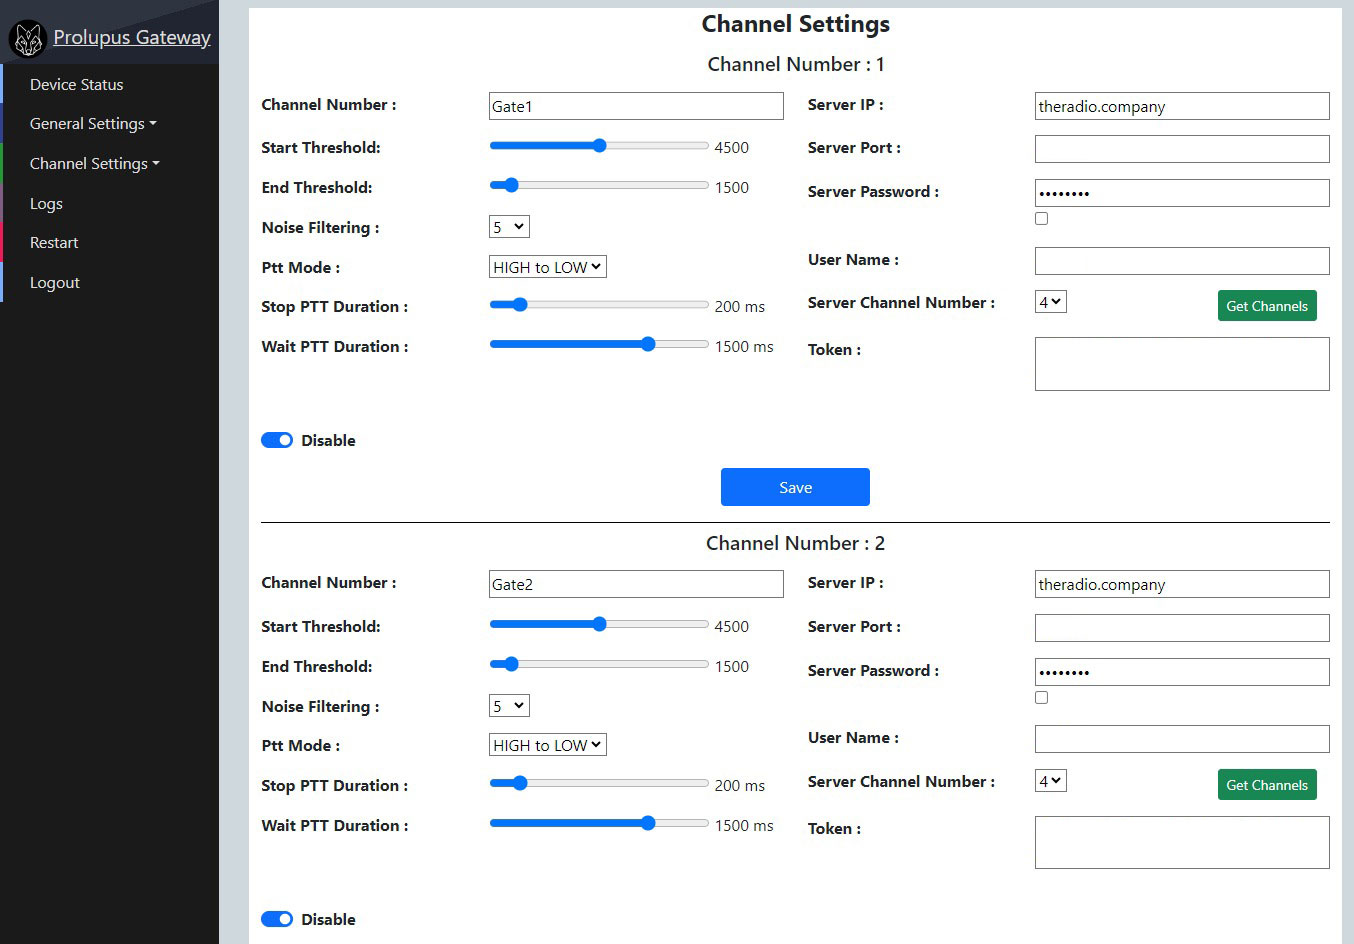Check the show password box for Channel 2
The image size is (1354, 944).
point(1042,697)
